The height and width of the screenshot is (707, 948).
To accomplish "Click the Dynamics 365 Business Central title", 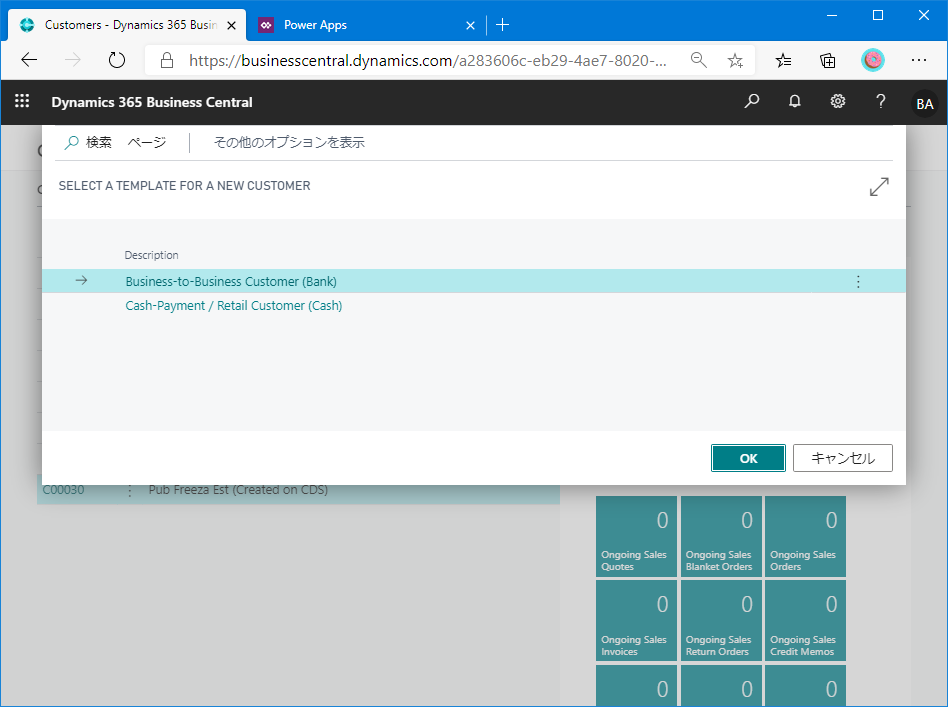I will coord(152,102).
